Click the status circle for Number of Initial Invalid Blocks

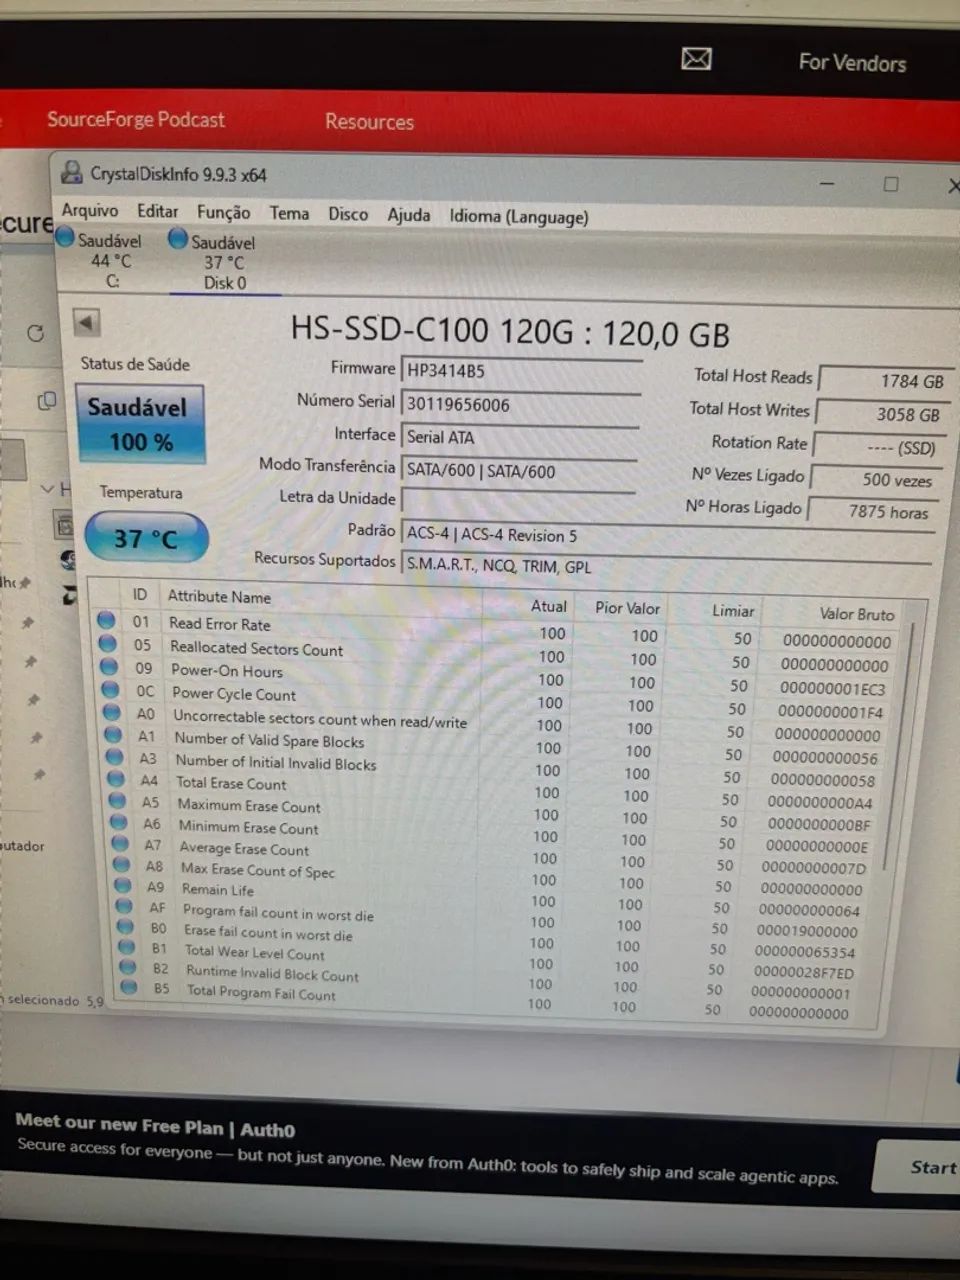[x=115, y=757]
